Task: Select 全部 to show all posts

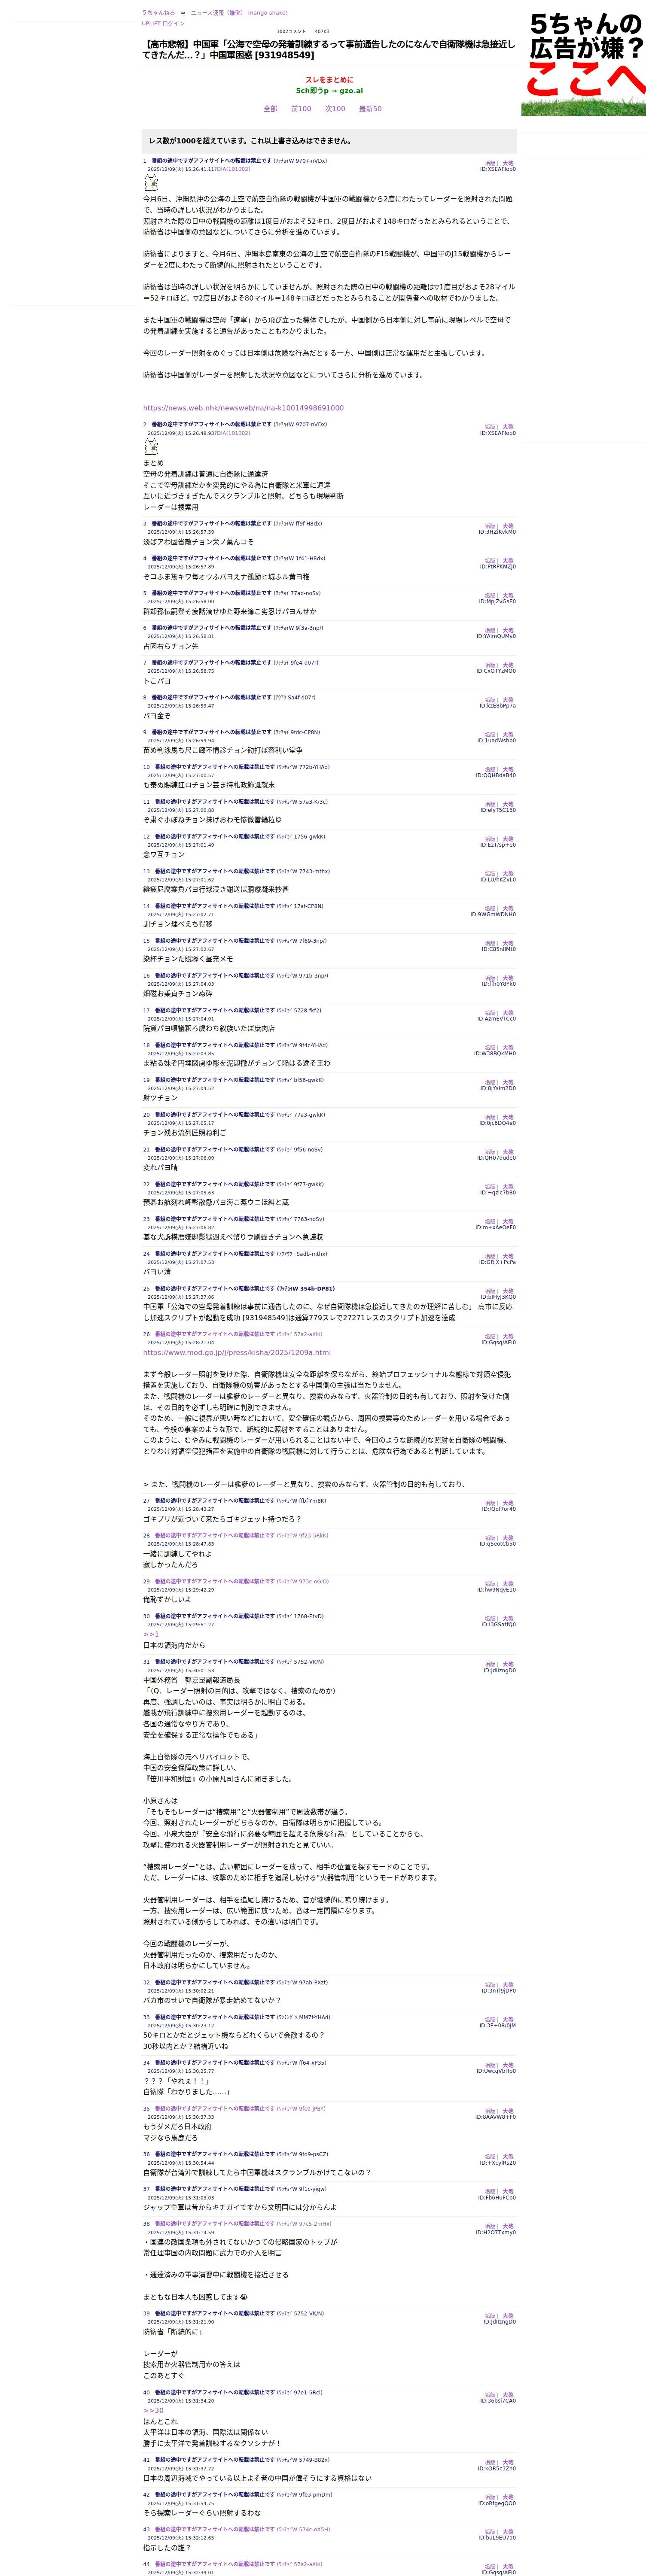Action: point(270,109)
